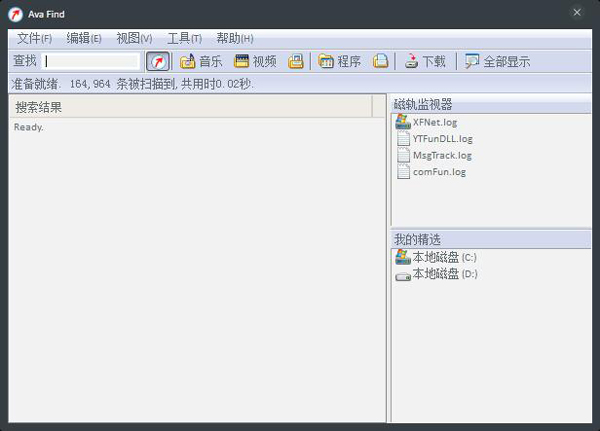Click the Ava Find search go button
This screenshot has width=600, height=431.
click(x=158, y=61)
